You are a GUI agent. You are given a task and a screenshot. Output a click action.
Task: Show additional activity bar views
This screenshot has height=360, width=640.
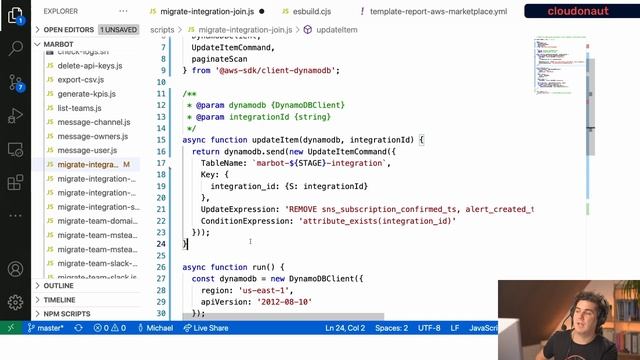[x=15, y=216]
